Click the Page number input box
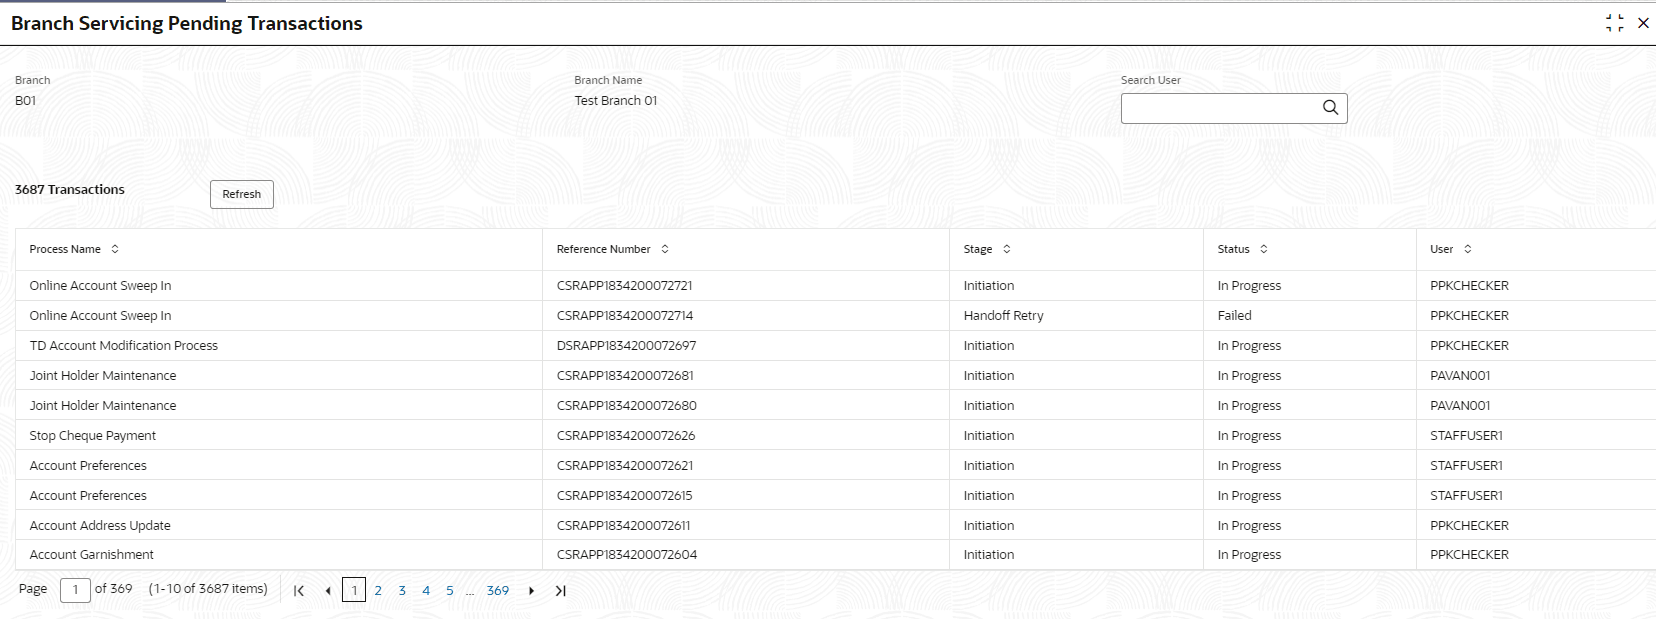The width and height of the screenshot is (1656, 619). (75, 590)
